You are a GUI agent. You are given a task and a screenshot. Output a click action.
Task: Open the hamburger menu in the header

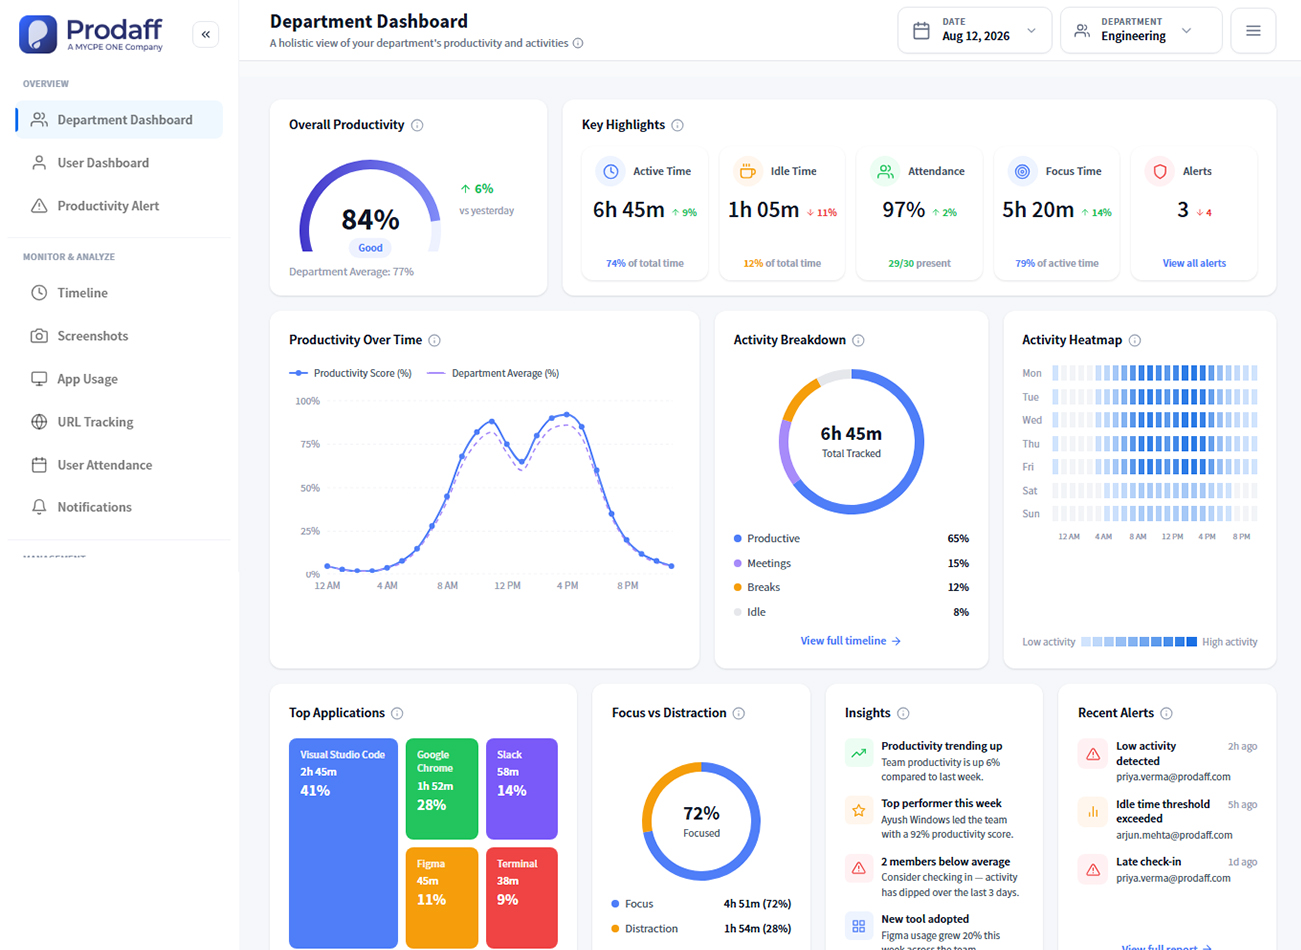point(1253,31)
